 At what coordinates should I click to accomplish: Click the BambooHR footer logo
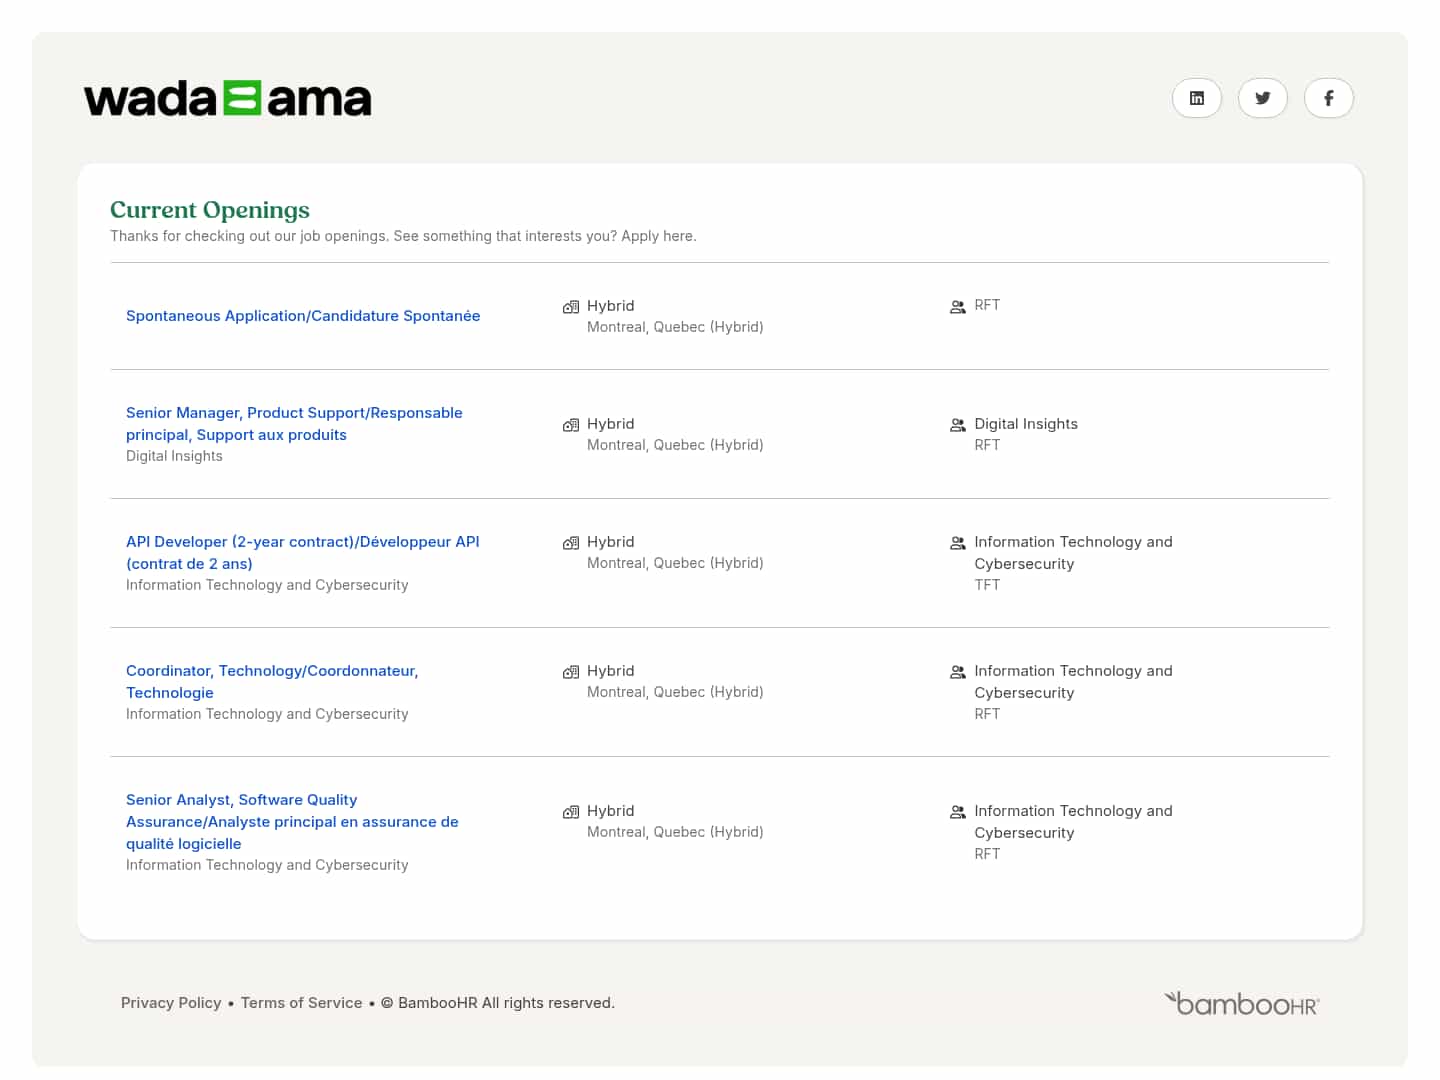(x=1242, y=1003)
